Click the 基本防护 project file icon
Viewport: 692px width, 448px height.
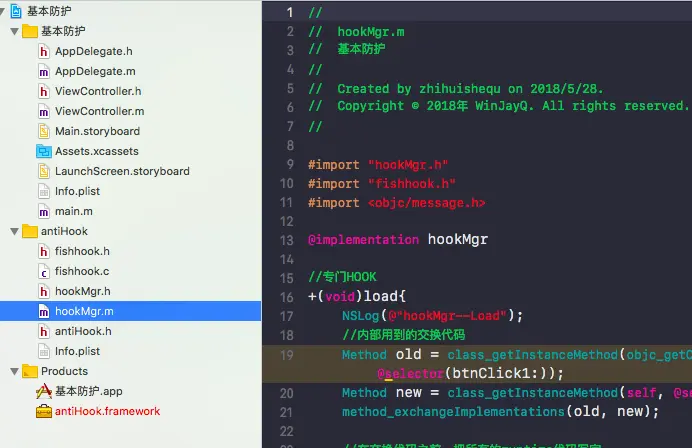click(x=16, y=11)
